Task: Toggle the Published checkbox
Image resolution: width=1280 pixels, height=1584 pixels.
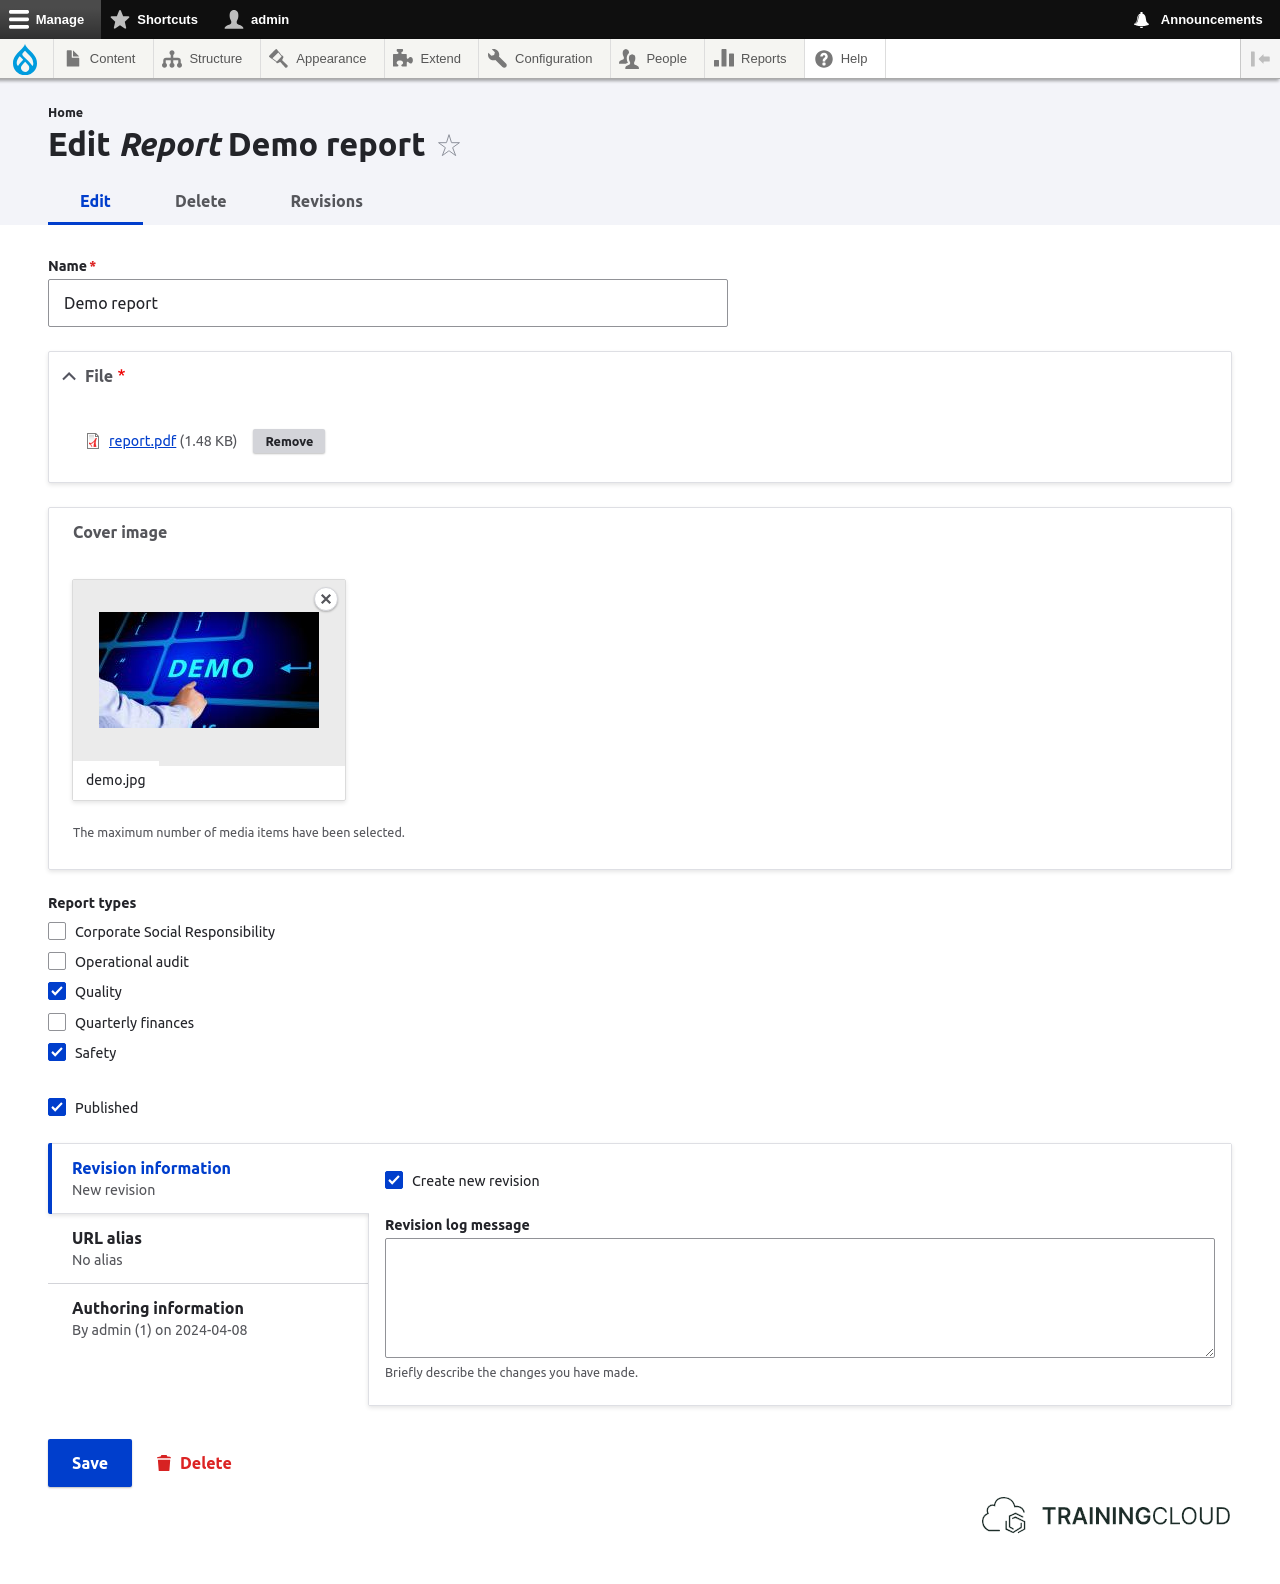Action: 57,1107
